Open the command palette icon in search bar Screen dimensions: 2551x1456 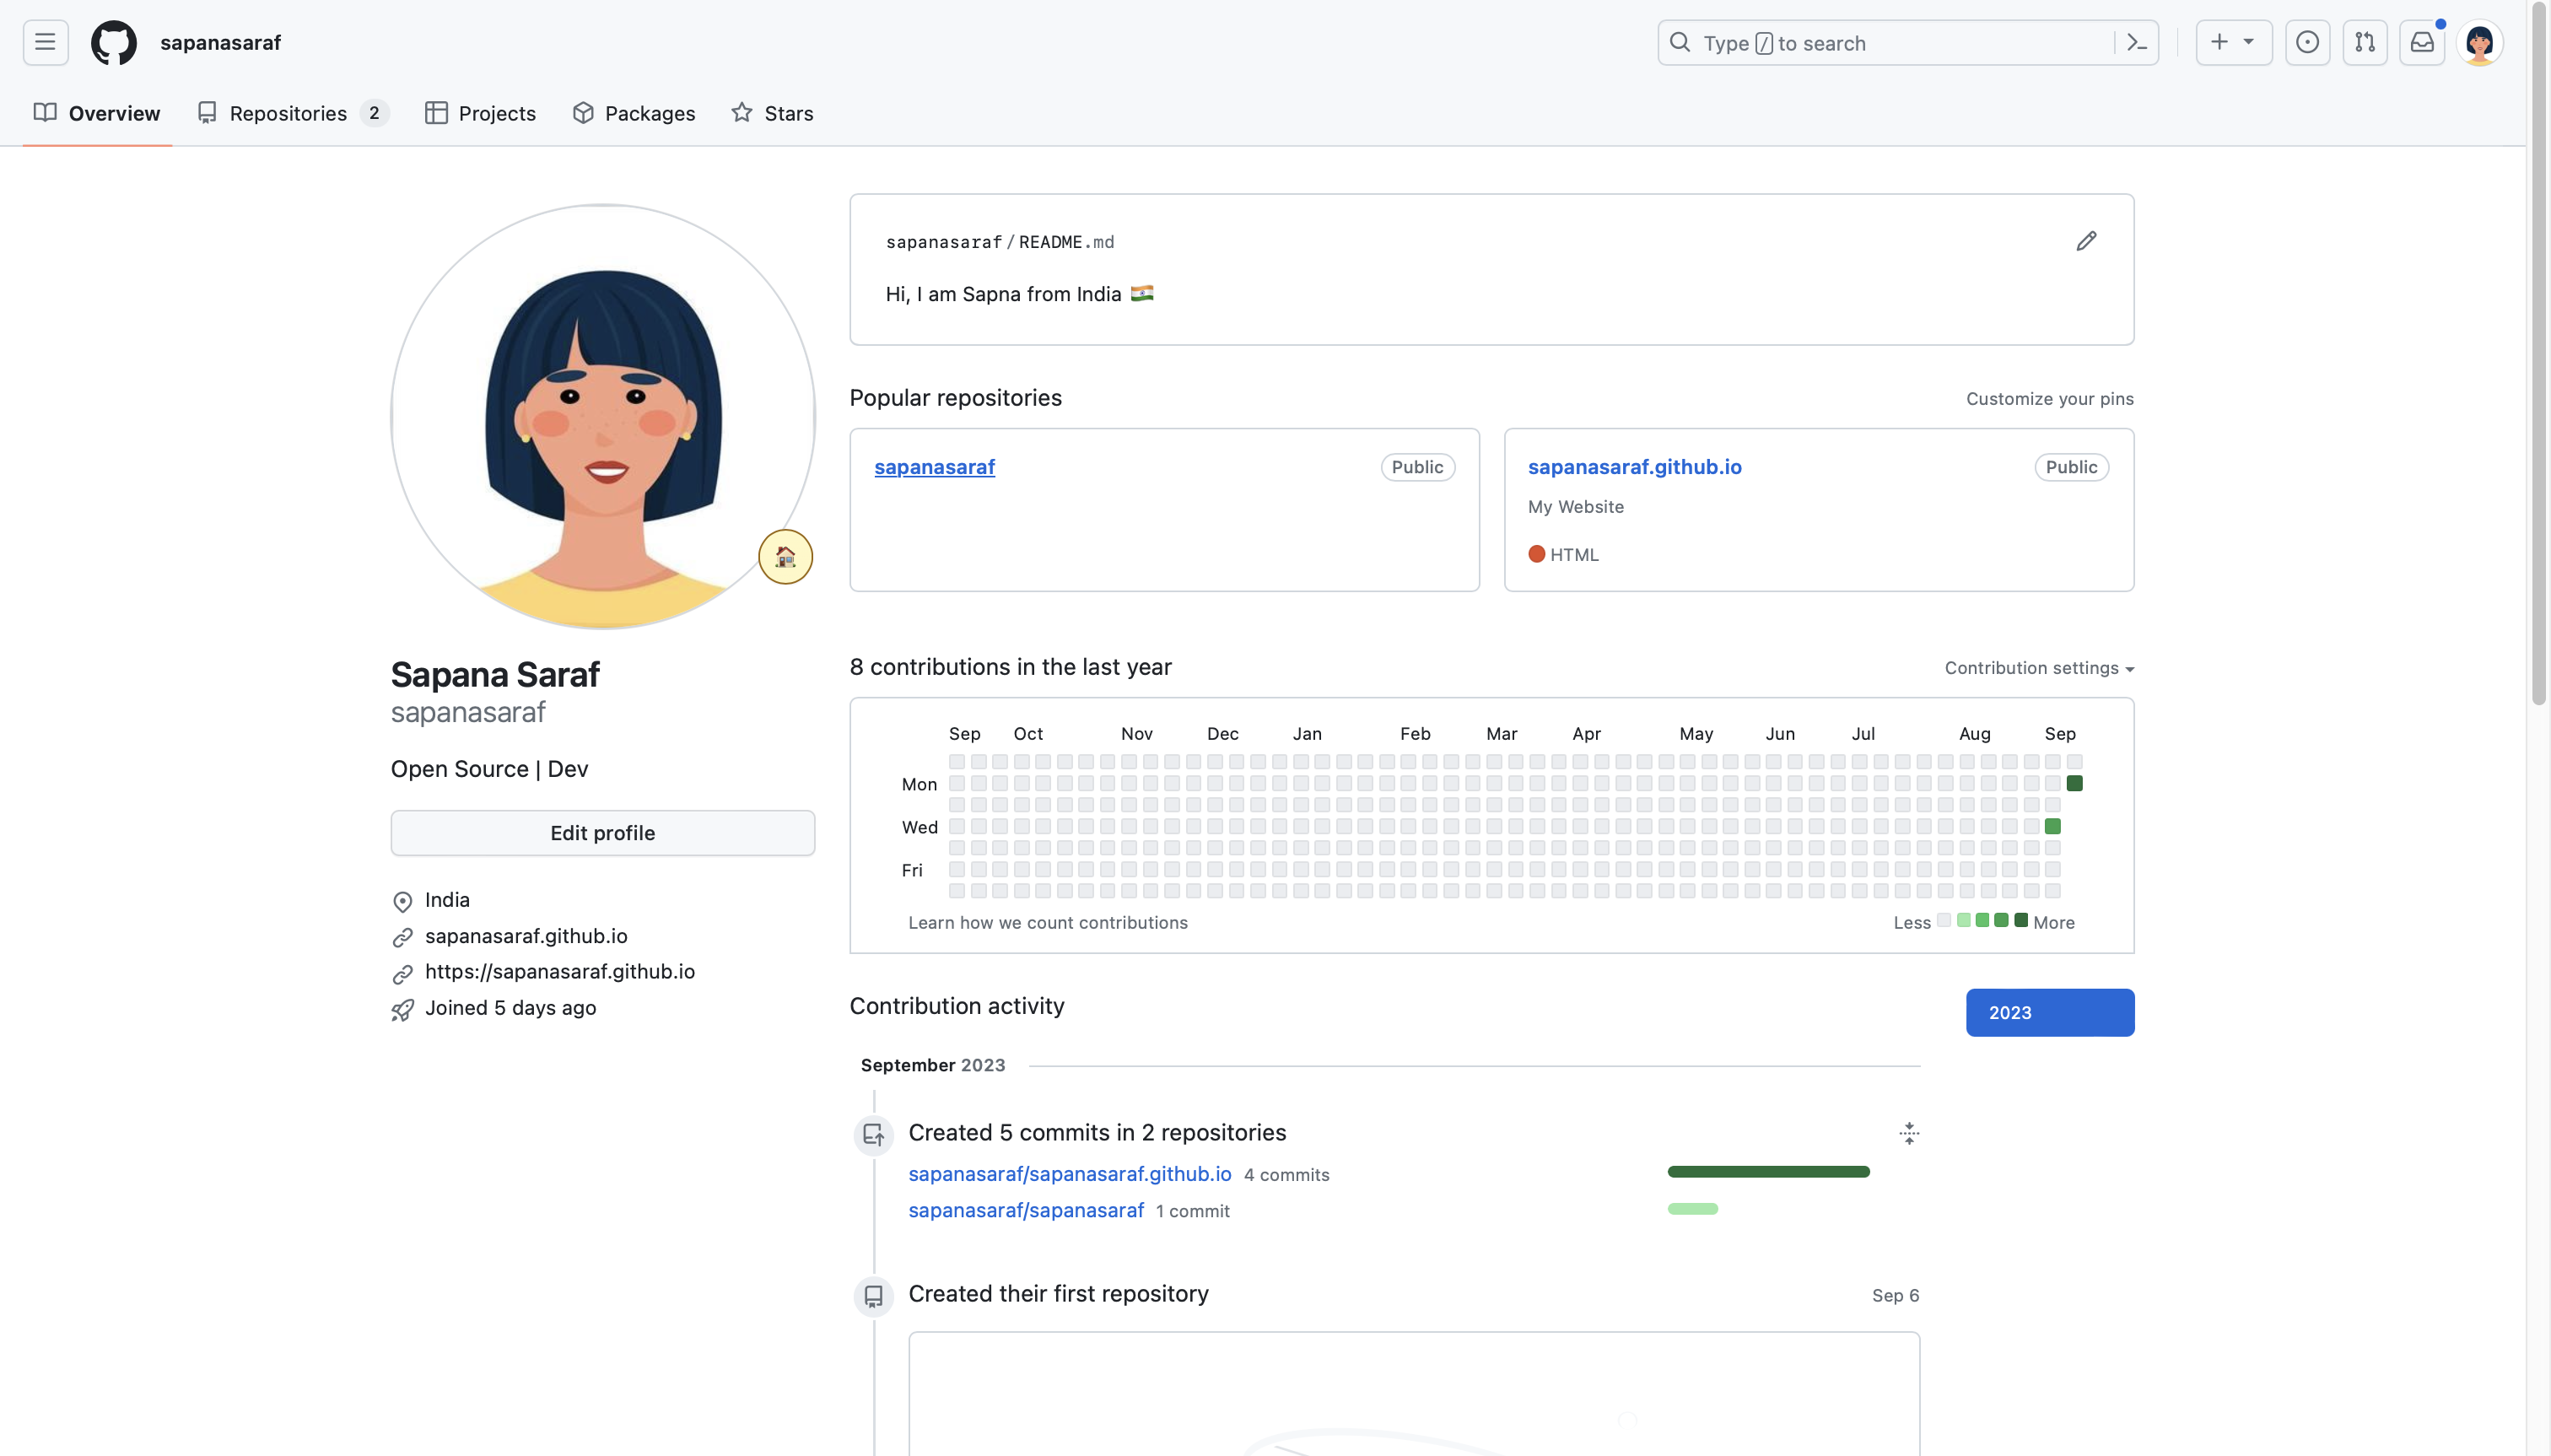2137,42
